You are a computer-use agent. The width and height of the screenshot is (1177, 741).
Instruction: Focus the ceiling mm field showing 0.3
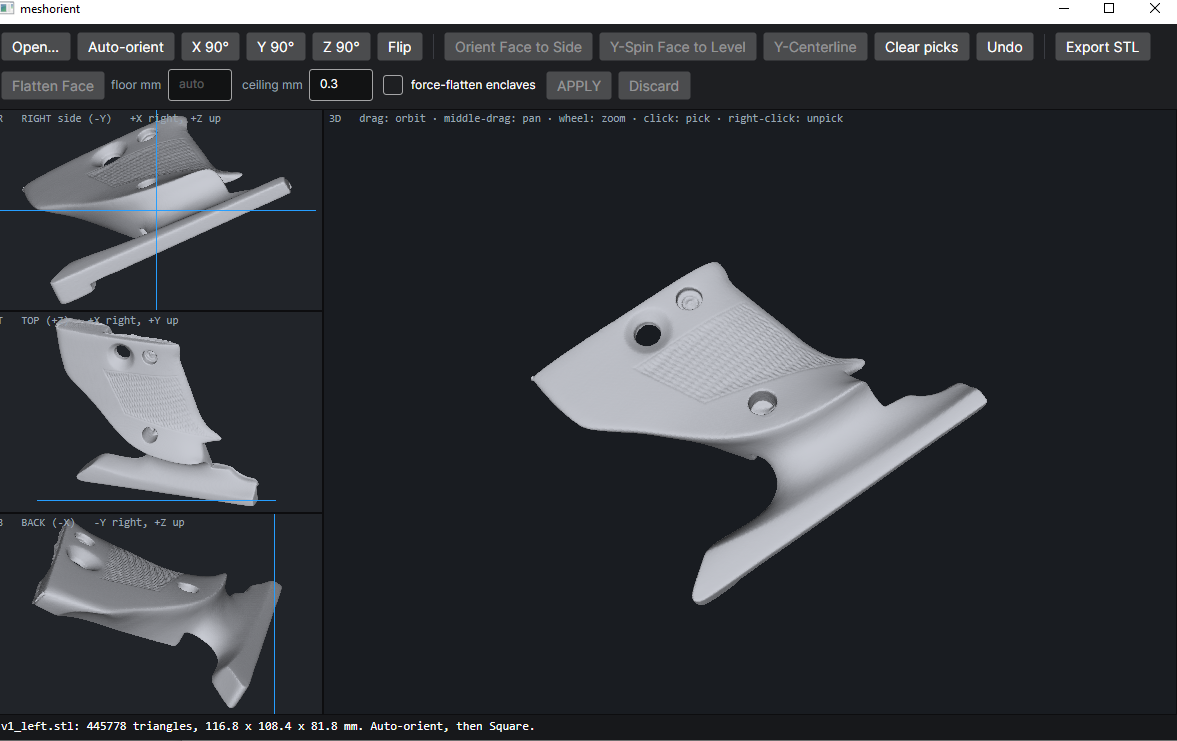point(341,85)
